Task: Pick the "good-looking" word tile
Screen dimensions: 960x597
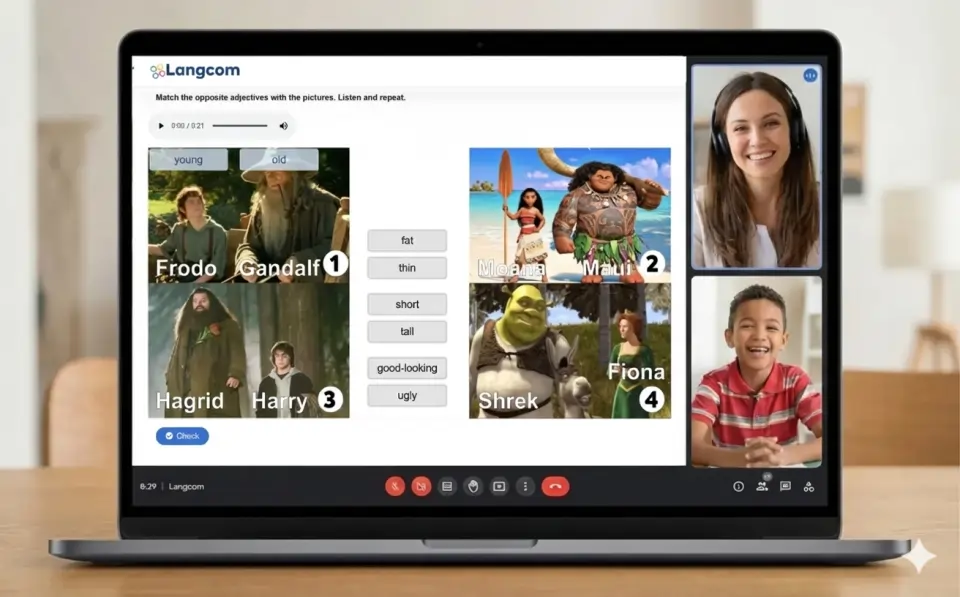Action: pyautogui.click(x=407, y=368)
